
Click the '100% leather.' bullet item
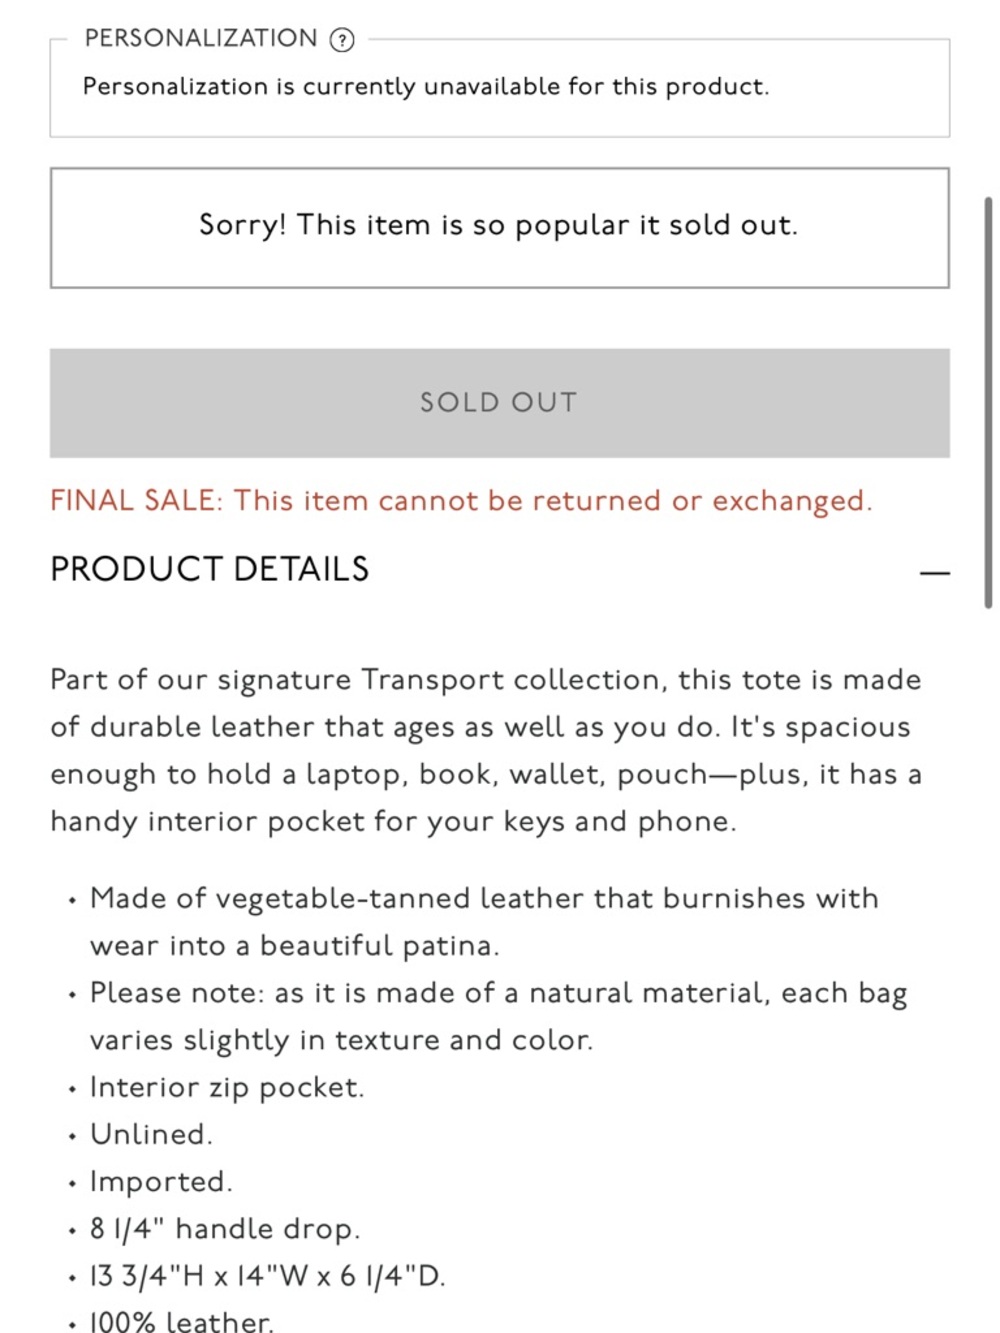pyautogui.click(x=181, y=1321)
